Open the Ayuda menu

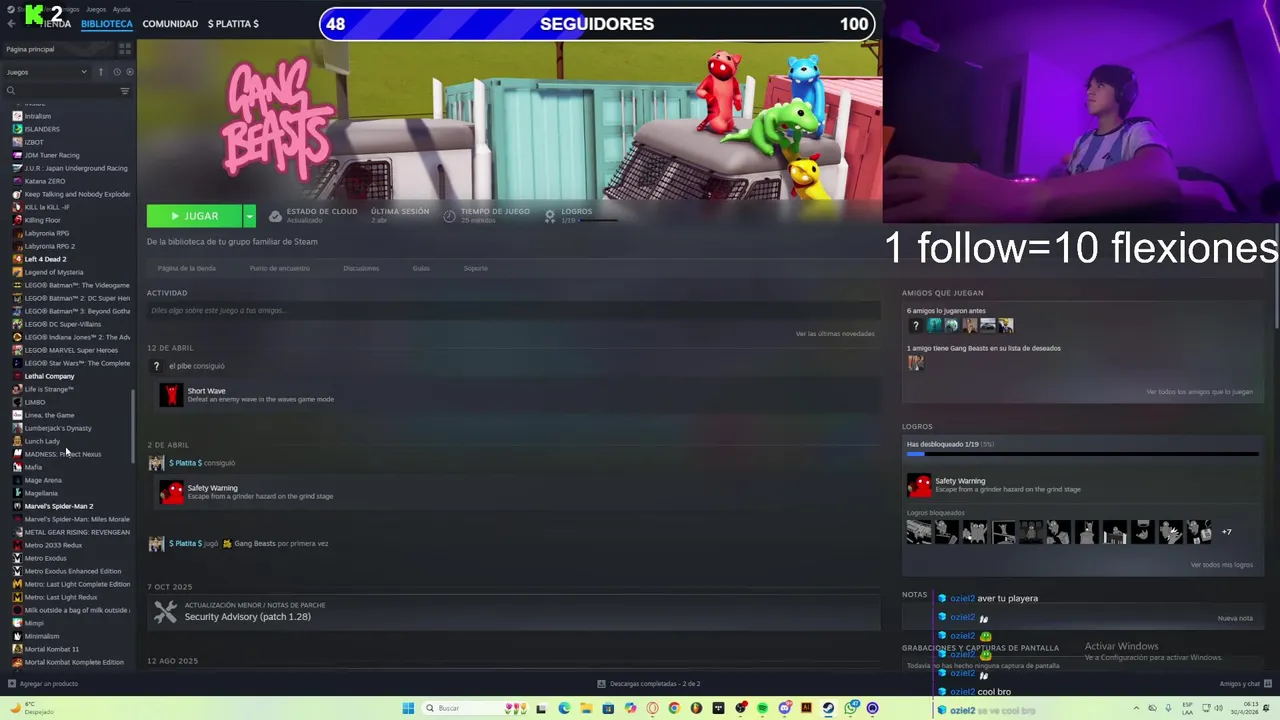(121, 9)
